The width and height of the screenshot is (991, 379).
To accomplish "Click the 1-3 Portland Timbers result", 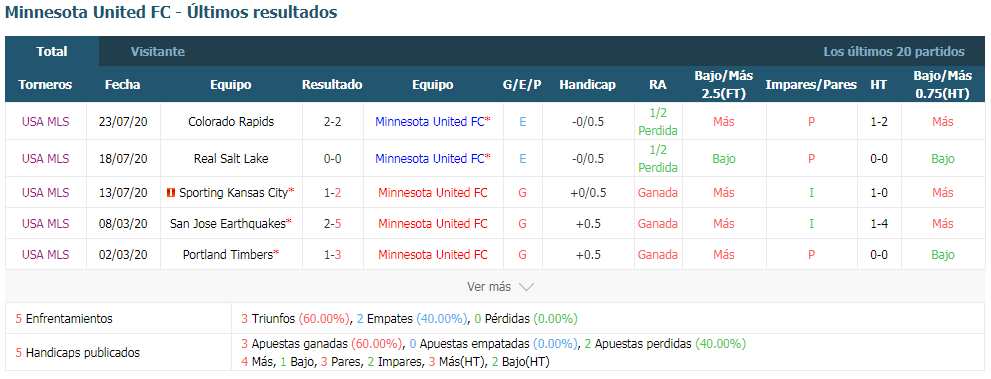I will pyautogui.click(x=332, y=255).
